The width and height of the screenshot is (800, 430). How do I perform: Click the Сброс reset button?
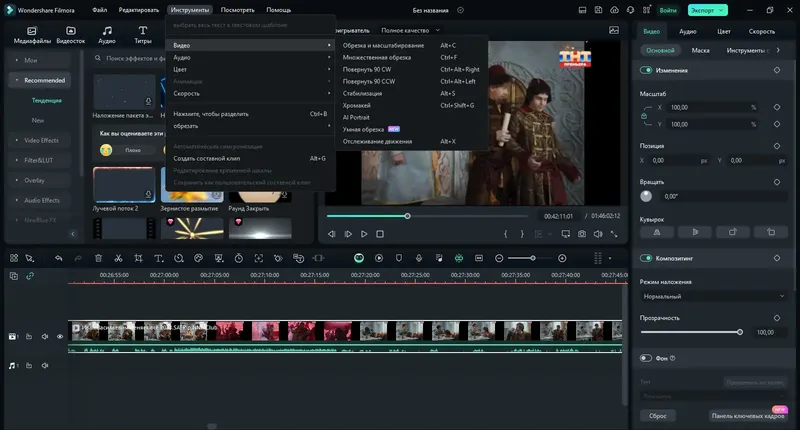click(658, 415)
